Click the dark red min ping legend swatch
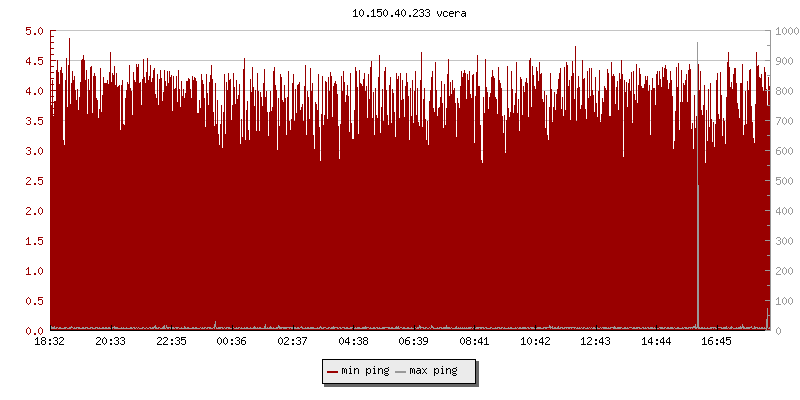800x400 pixels. coord(333,371)
